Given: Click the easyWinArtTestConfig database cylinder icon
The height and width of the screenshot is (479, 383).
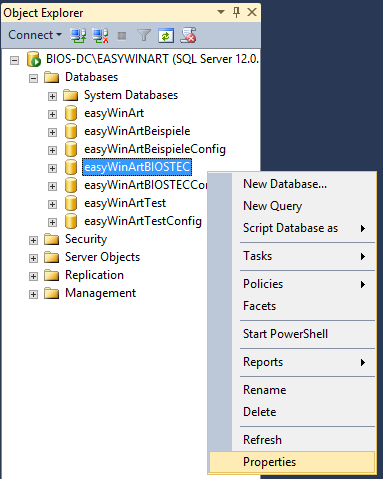Looking at the screenshot, I should [71, 221].
